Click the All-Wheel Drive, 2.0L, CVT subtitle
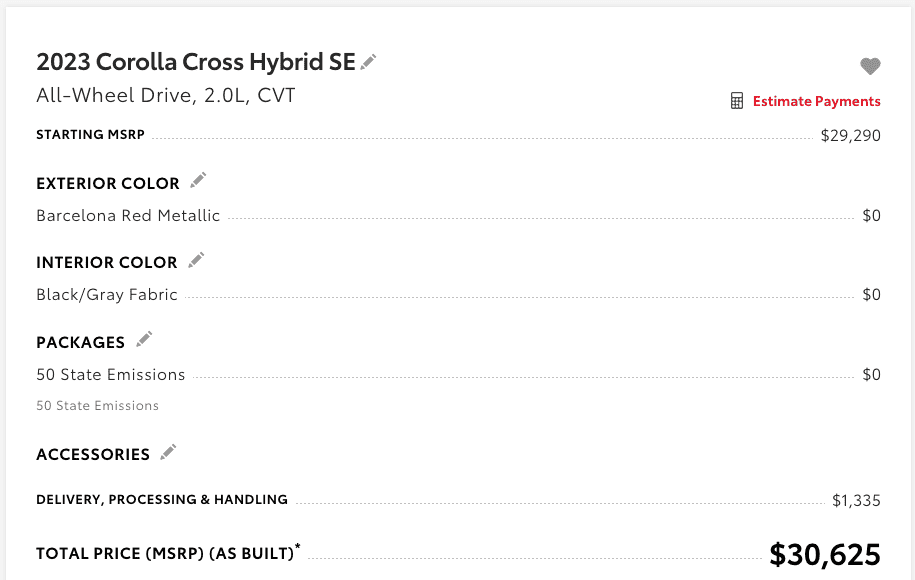This screenshot has height=580, width=915. pos(166,95)
